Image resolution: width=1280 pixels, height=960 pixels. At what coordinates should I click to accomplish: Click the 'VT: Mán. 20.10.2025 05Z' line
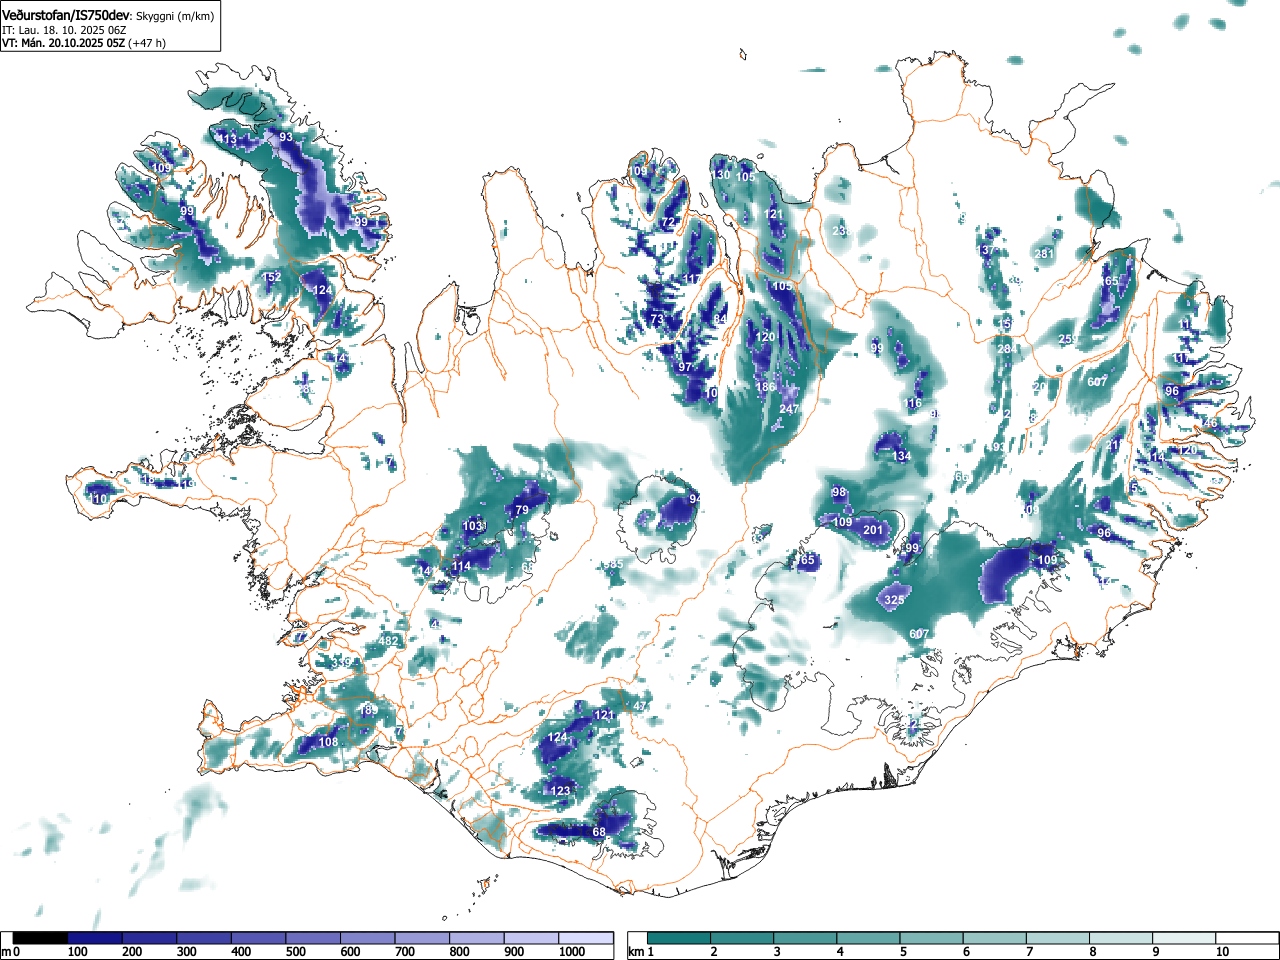pyautogui.click(x=62, y=43)
